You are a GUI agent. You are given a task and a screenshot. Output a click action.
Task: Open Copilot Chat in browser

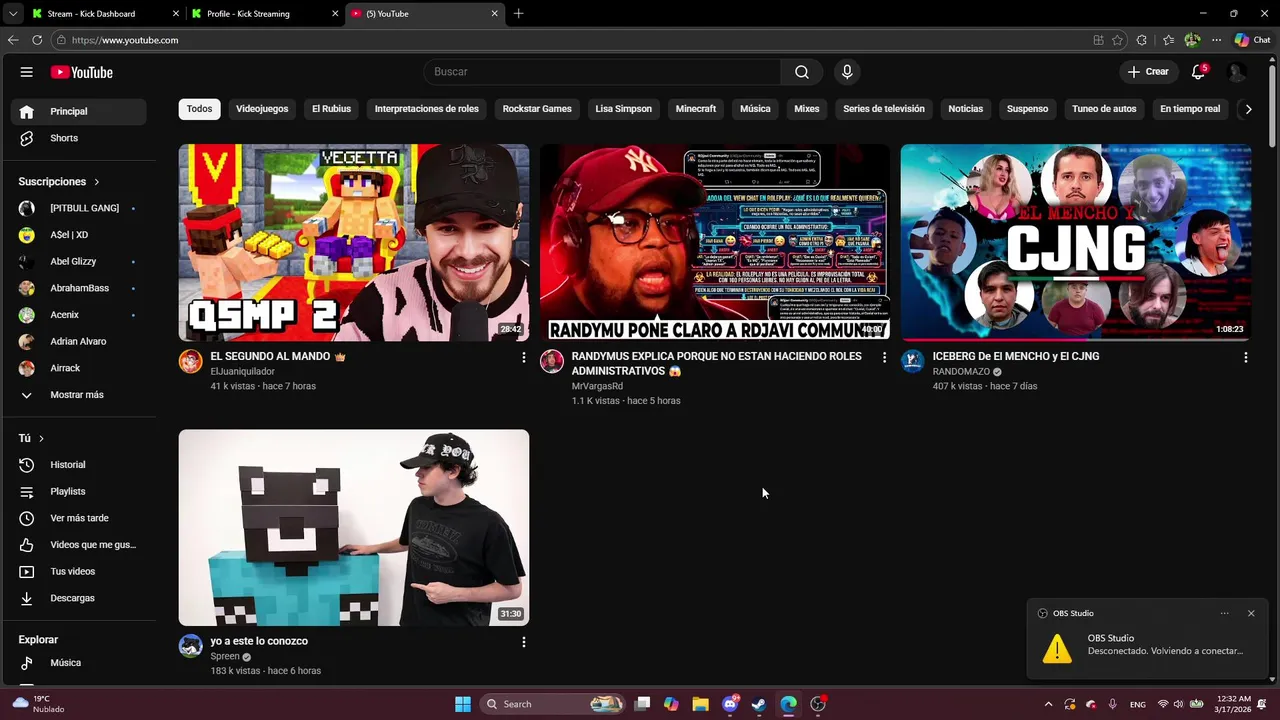(x=1252, y=40)
